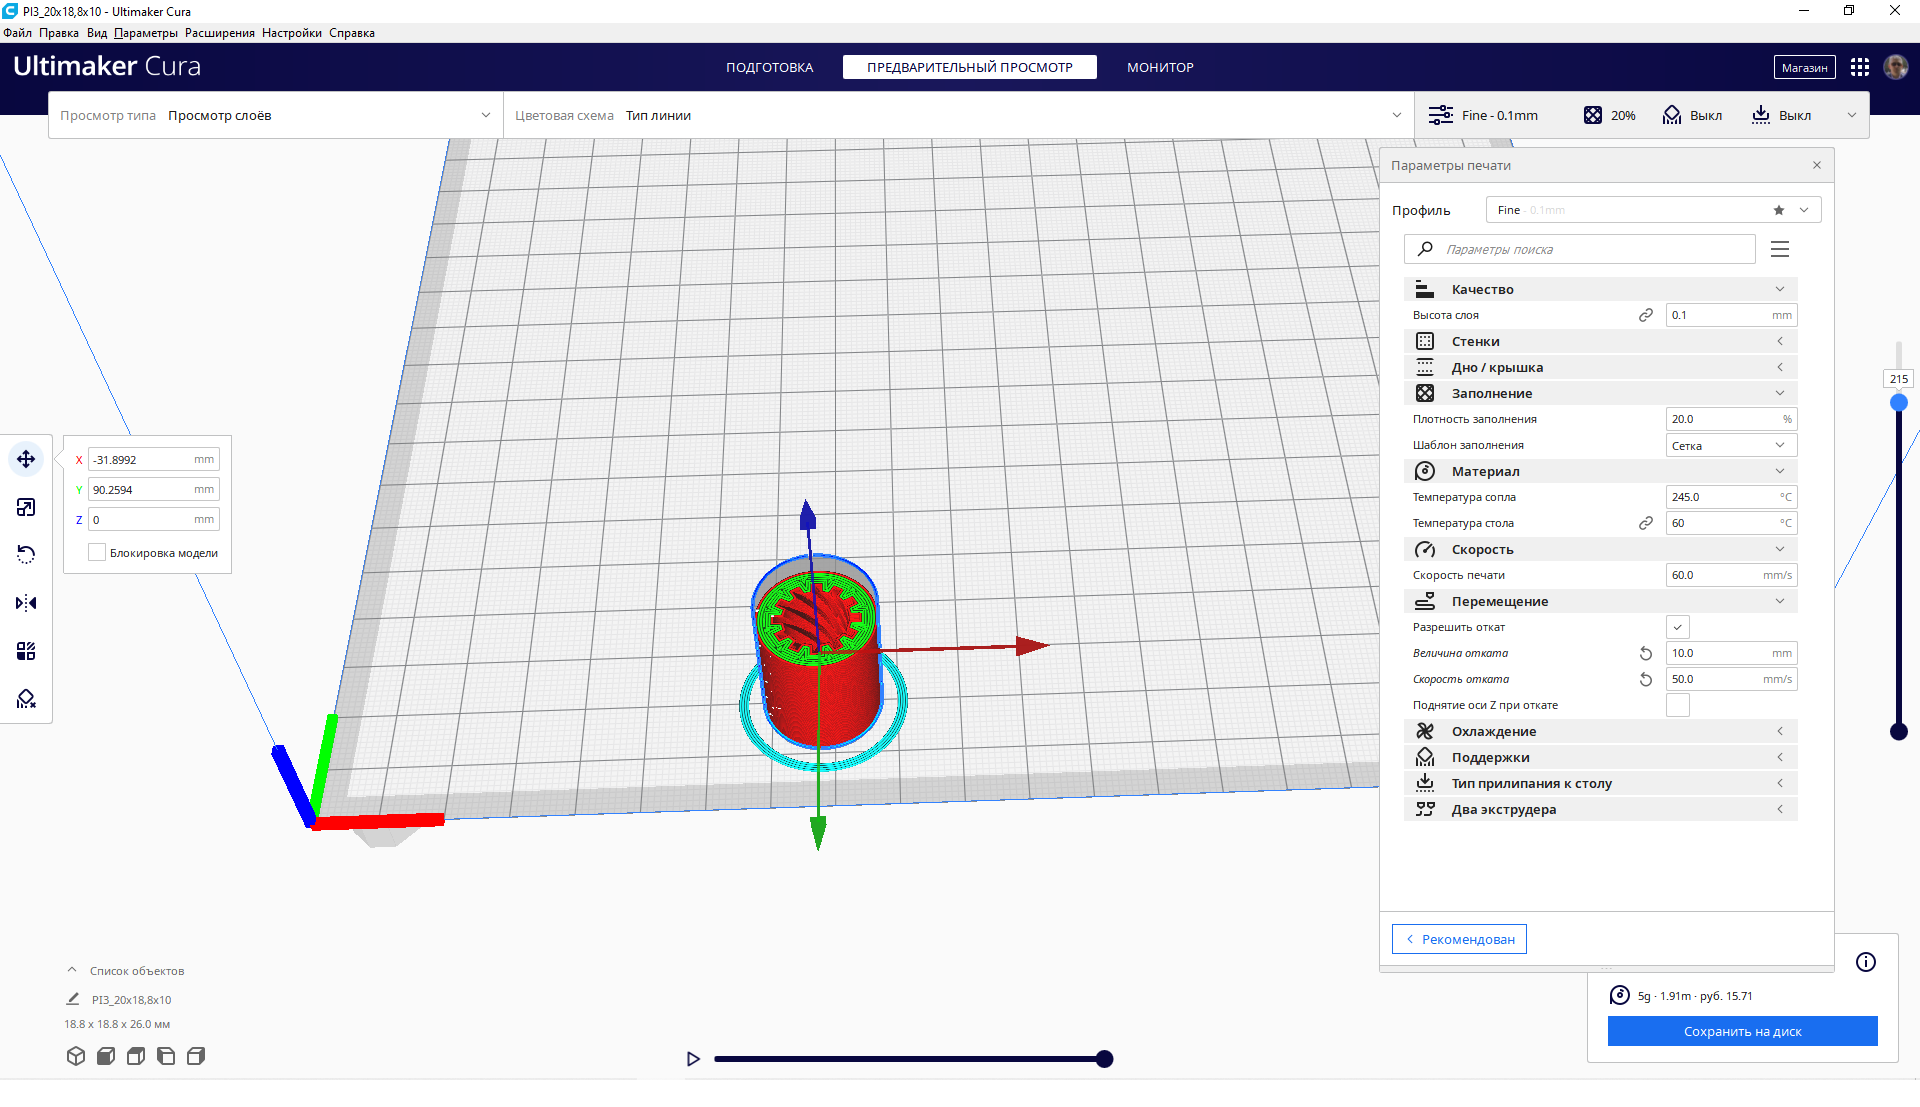Select the Rotate tool
Screen dimensions: 1920x1107
(x=26, y=555)
